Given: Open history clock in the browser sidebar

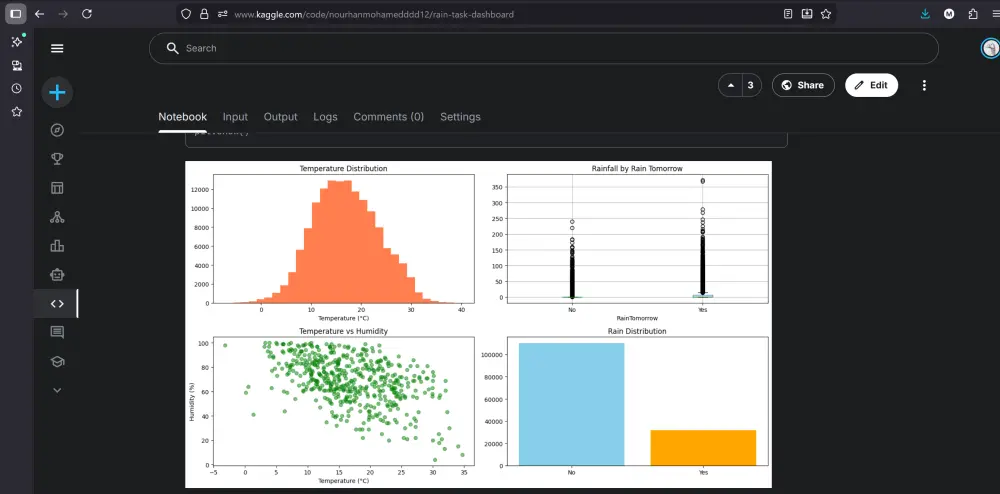Looking at the screenshot, I should coord(17,89).
